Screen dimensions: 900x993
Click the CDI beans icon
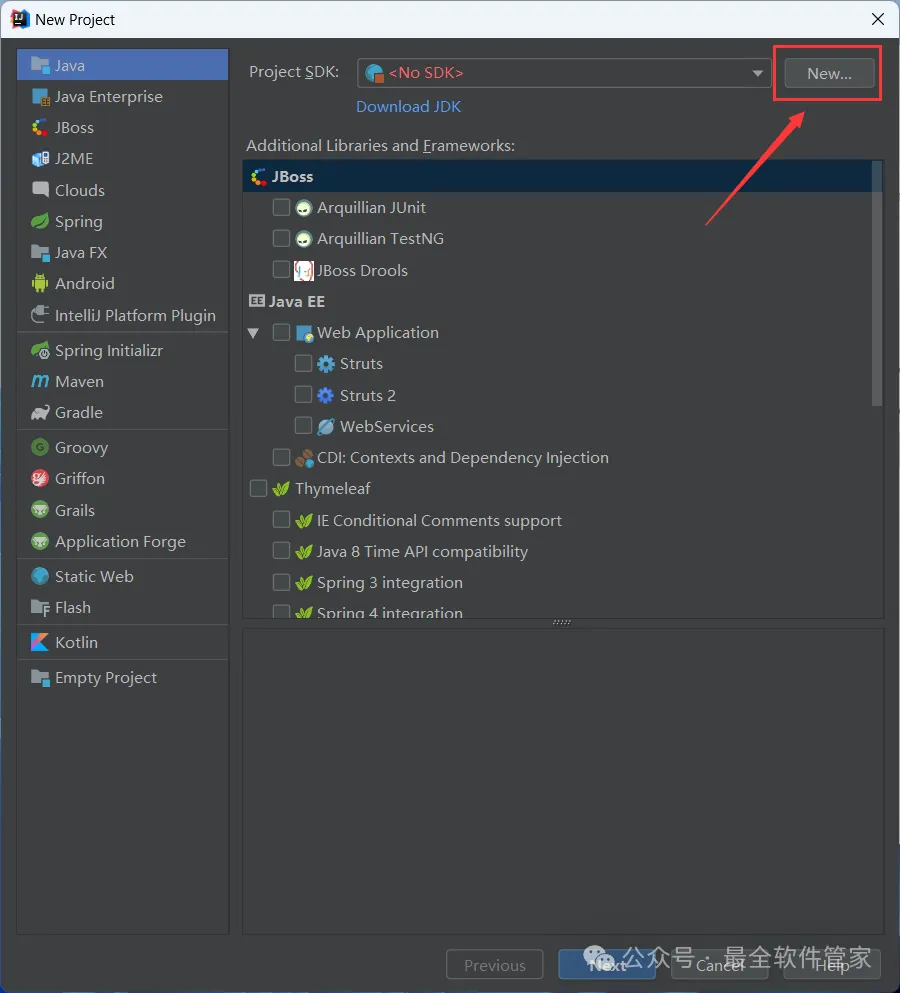(x=304, y=458)
